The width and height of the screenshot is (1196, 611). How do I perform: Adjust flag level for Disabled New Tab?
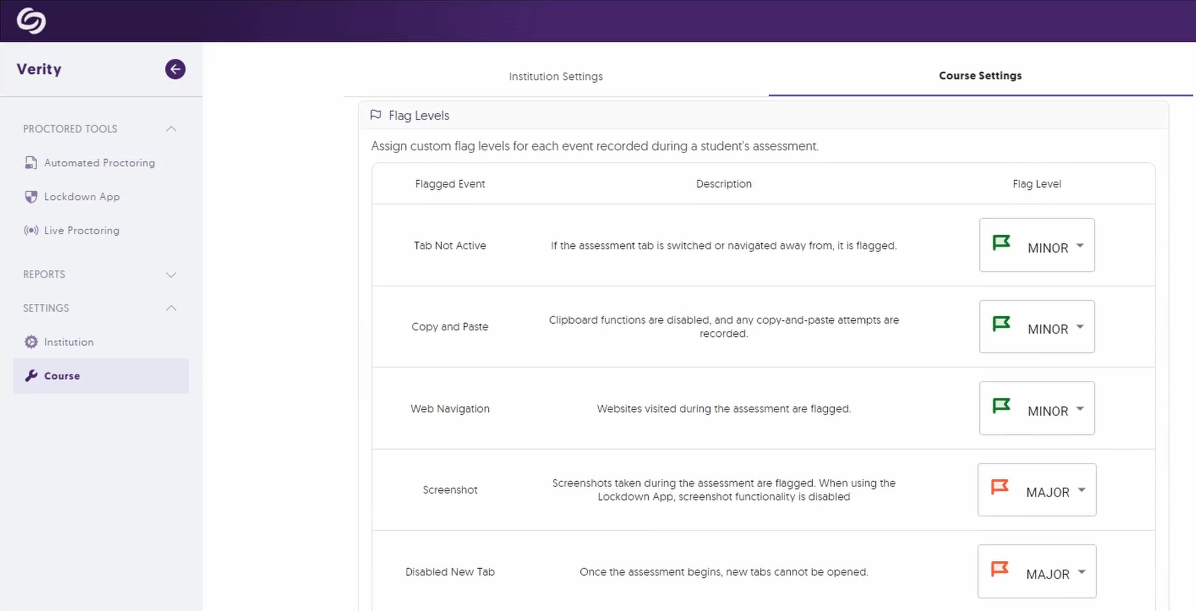click(x=1037, y=571)
